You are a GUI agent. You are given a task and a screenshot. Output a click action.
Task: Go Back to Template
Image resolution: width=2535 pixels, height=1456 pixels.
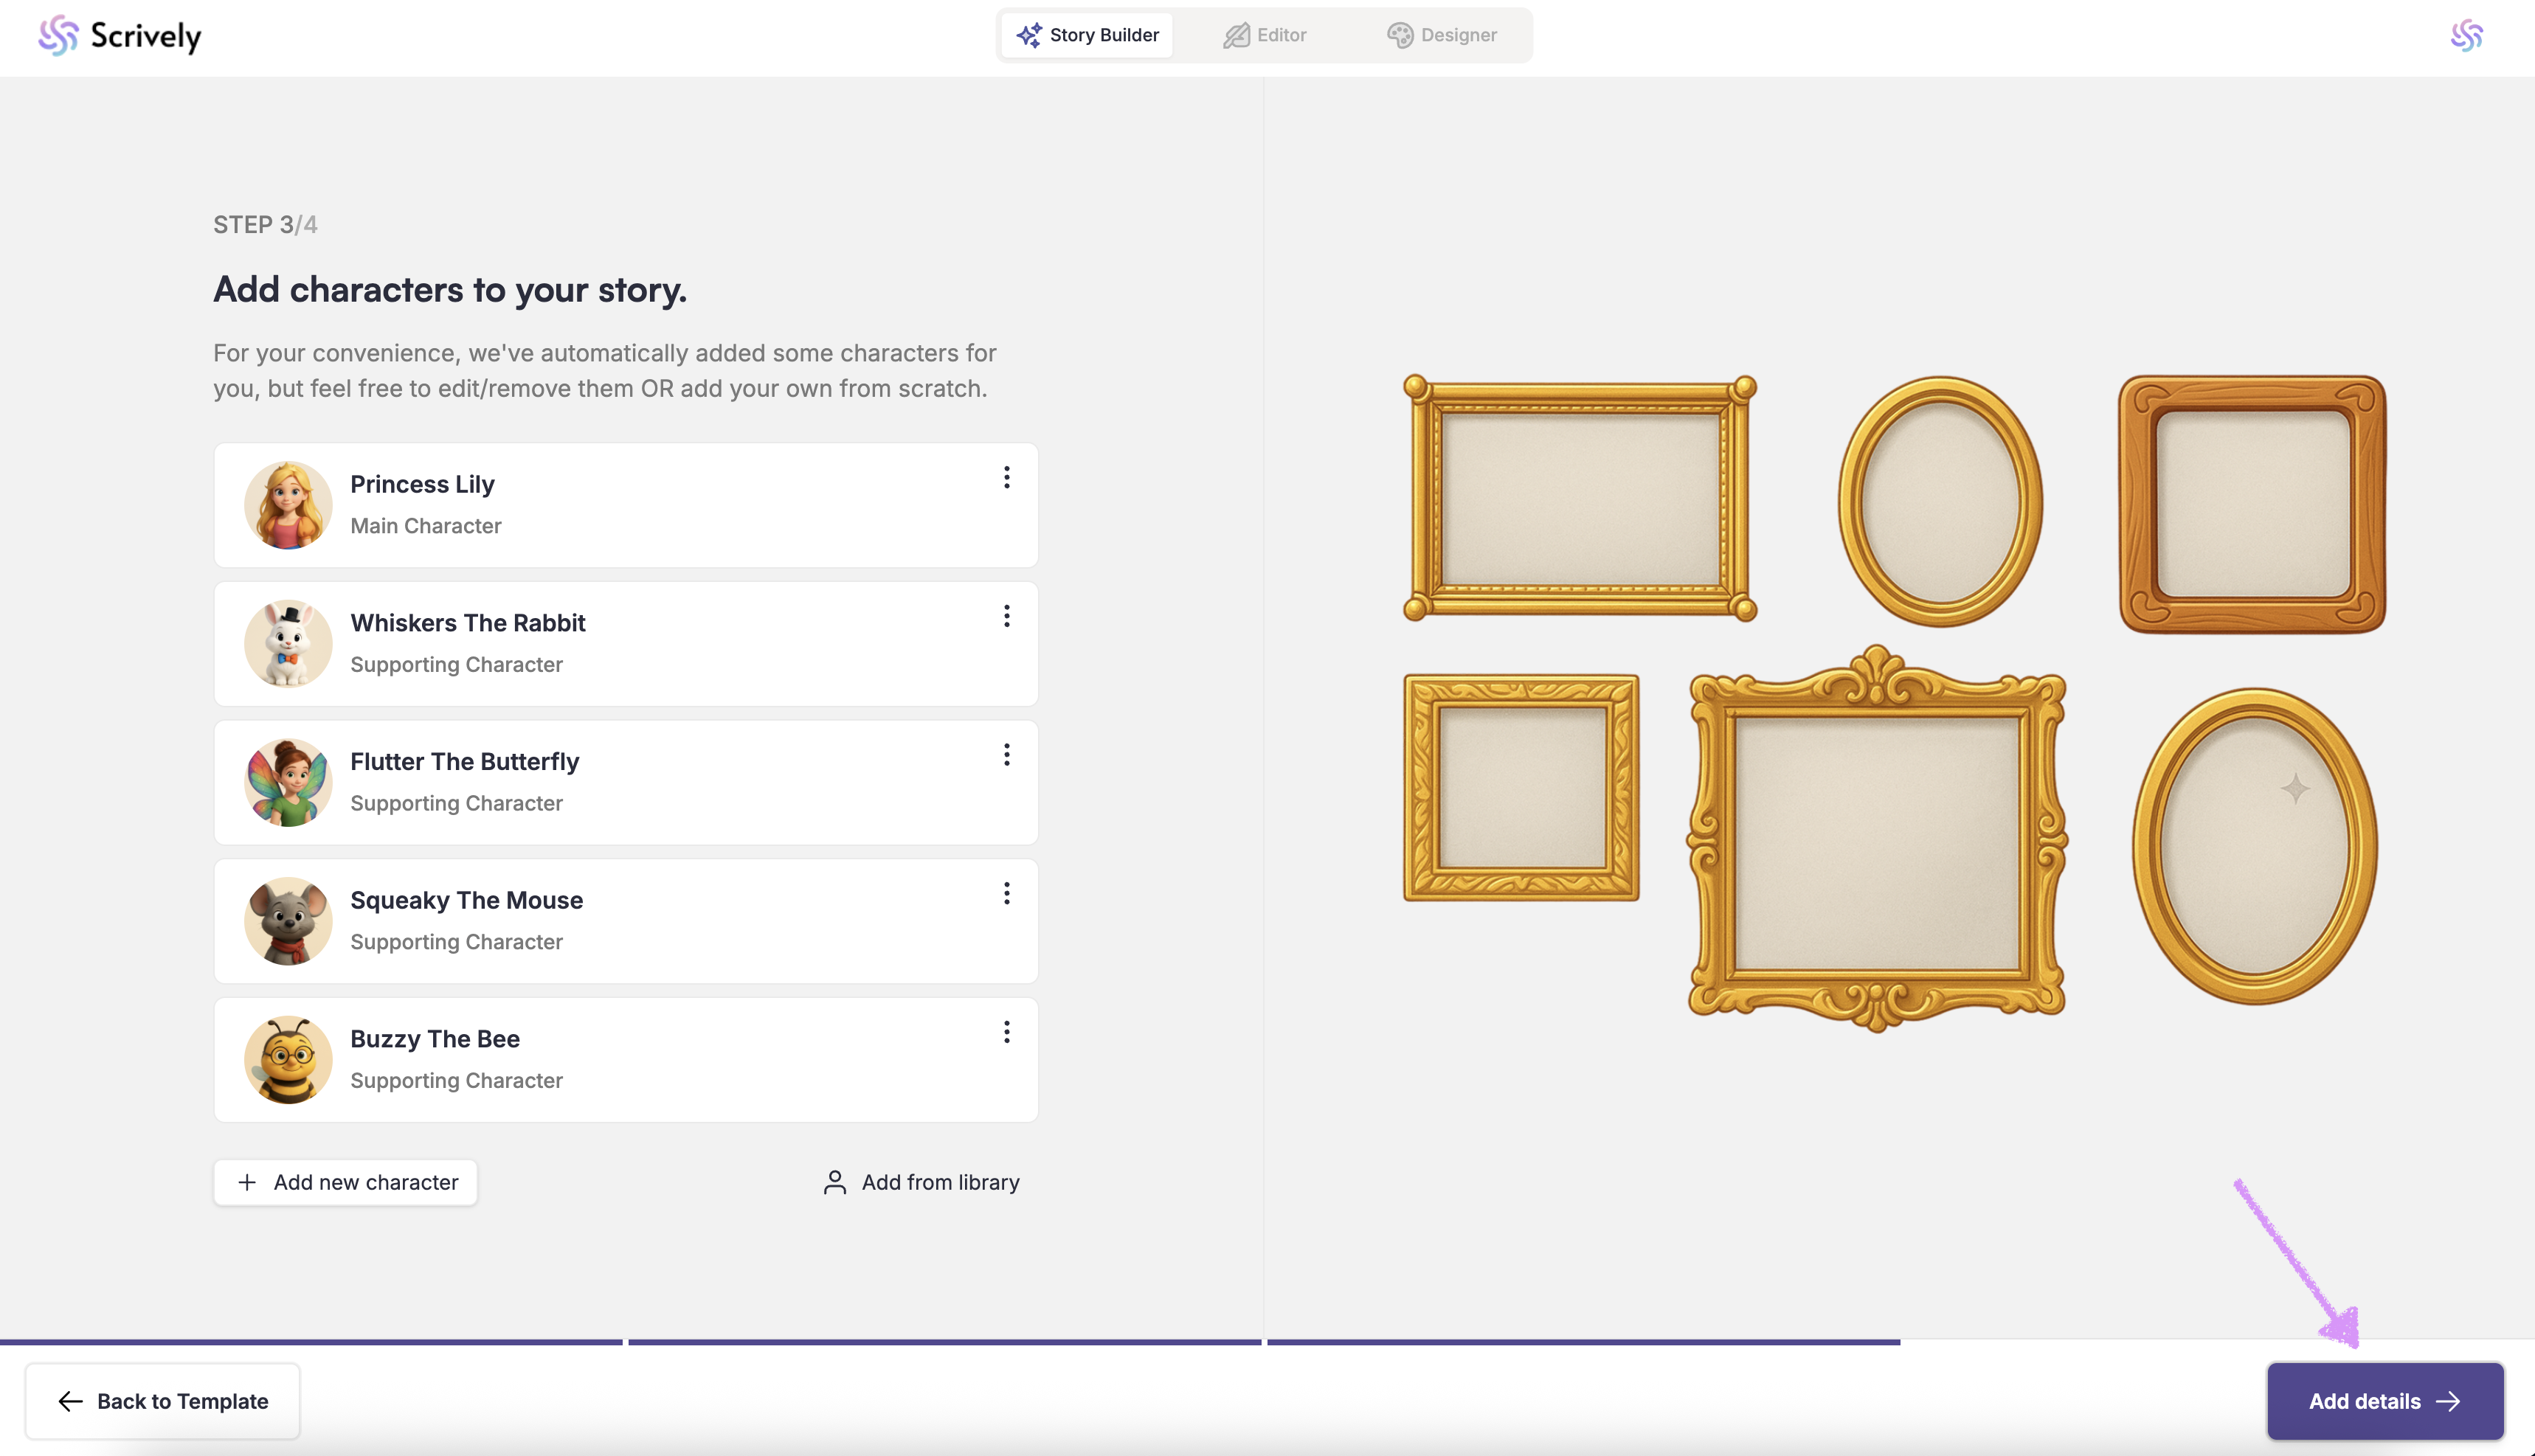163,1401
